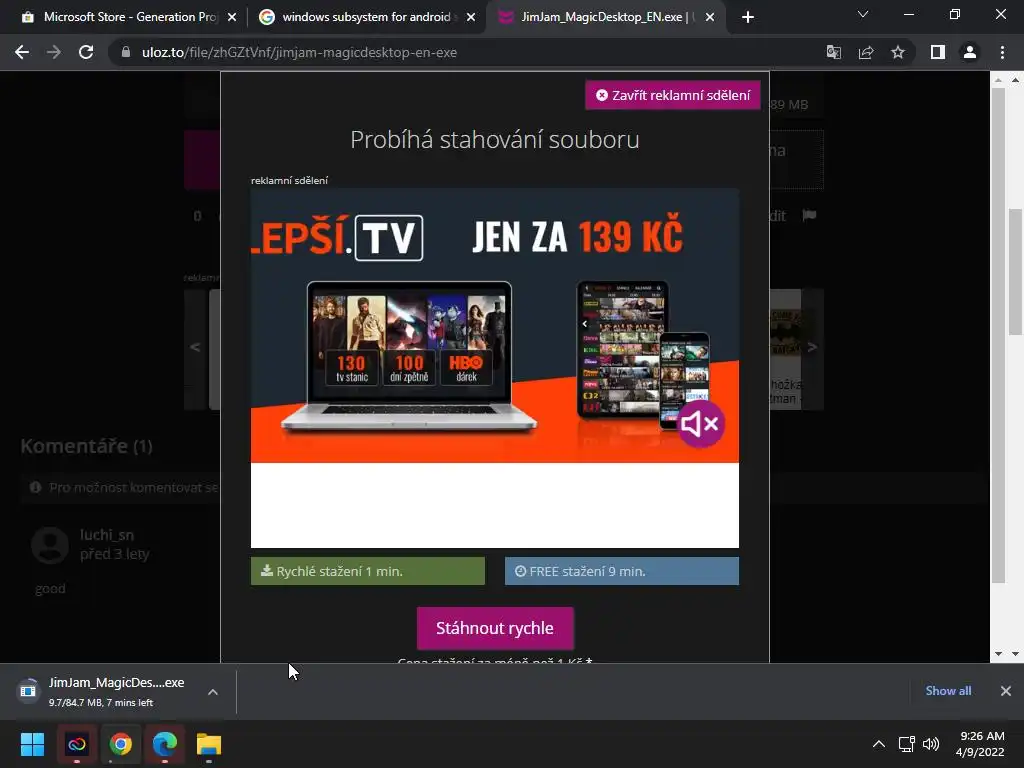Click the luchi_sn commenter avatar
Screen dimensions: 1024x768
pyautogui.click(x=50, y=545)
